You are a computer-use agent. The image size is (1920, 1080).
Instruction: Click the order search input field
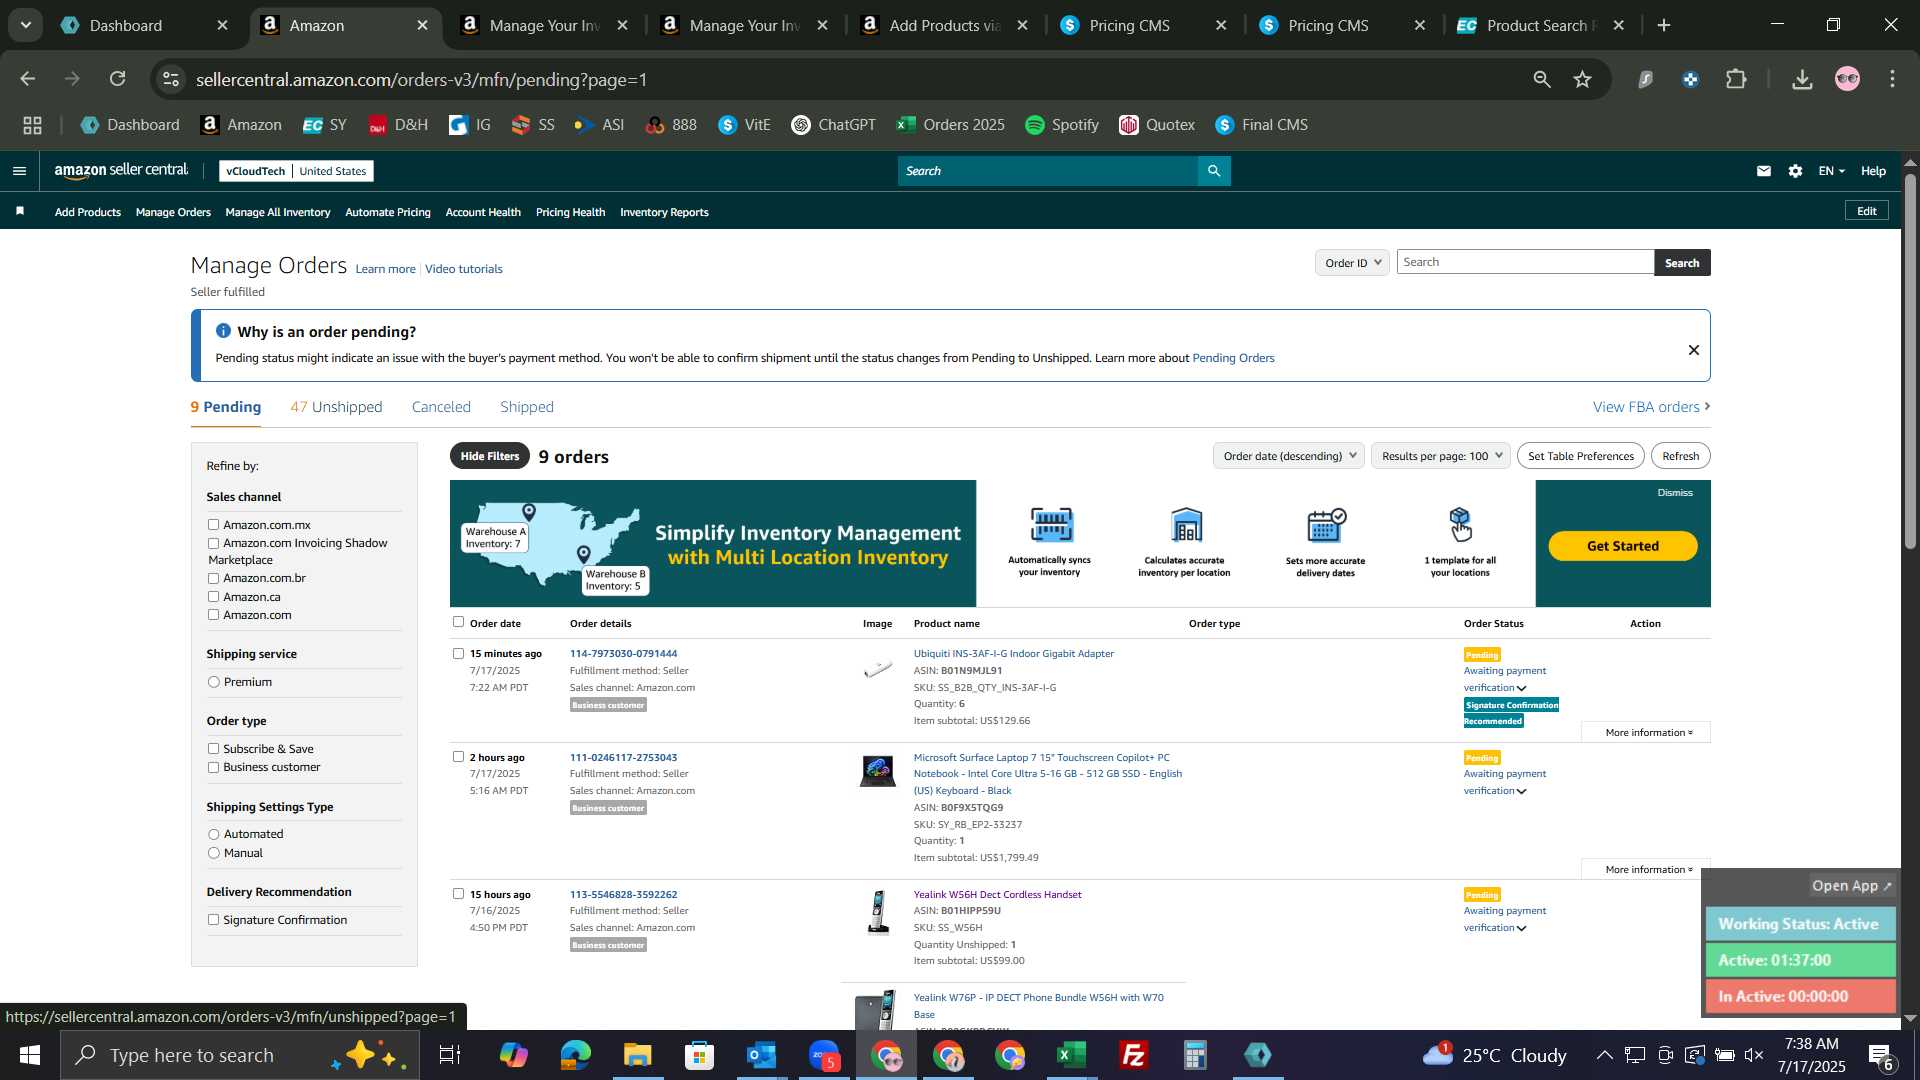(1525, 262)
